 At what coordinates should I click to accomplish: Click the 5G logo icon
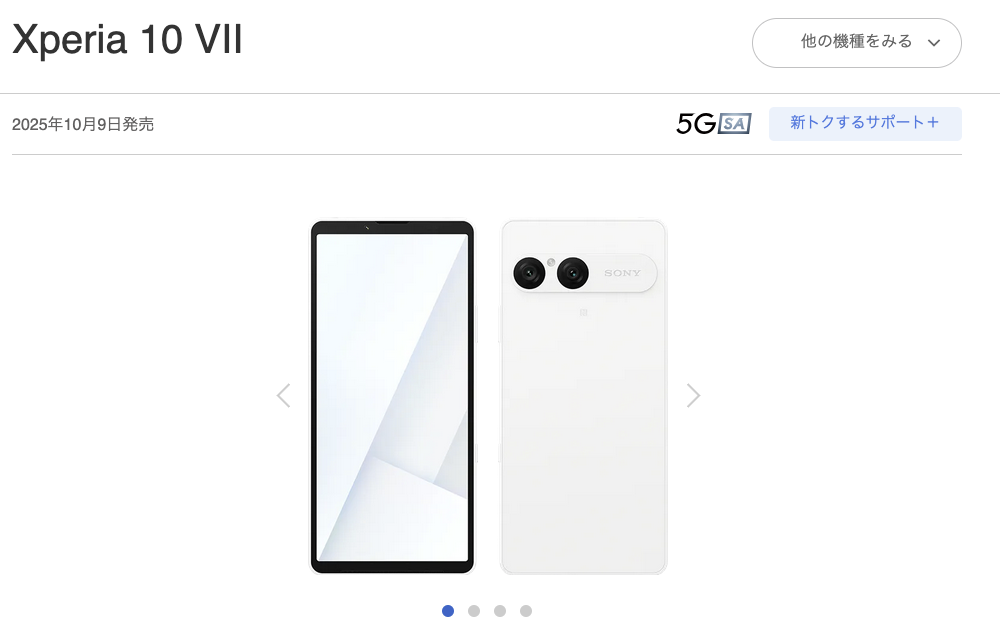pyautogui.click(x=696, y=124)
